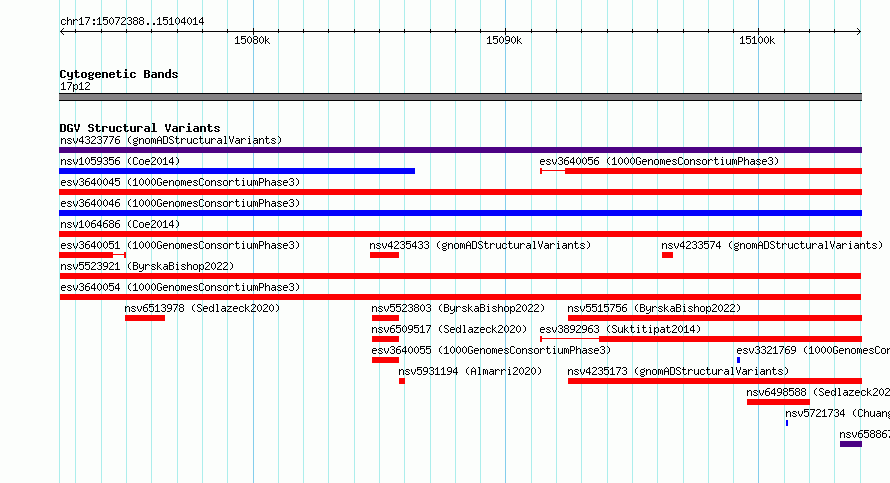Open the nsv5931194 (Almarri2020) label
Screen dimensions: 890x483
click(x=470, y=371)
